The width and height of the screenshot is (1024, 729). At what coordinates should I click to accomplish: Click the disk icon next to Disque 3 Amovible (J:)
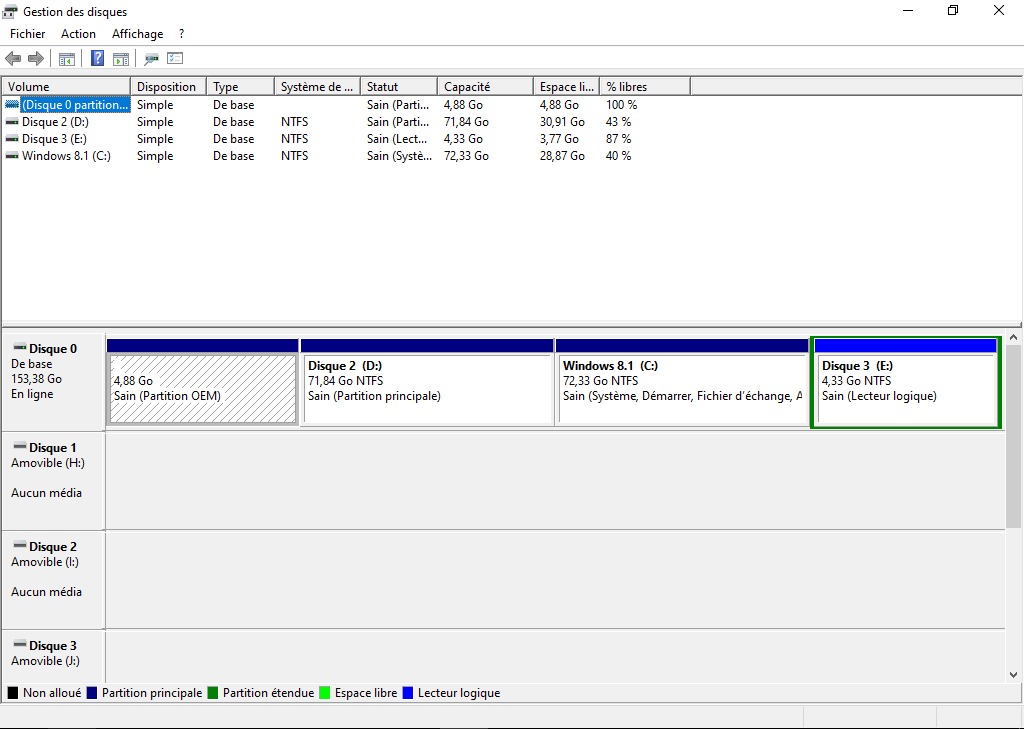pyautogui.click(x=20, y=645)
